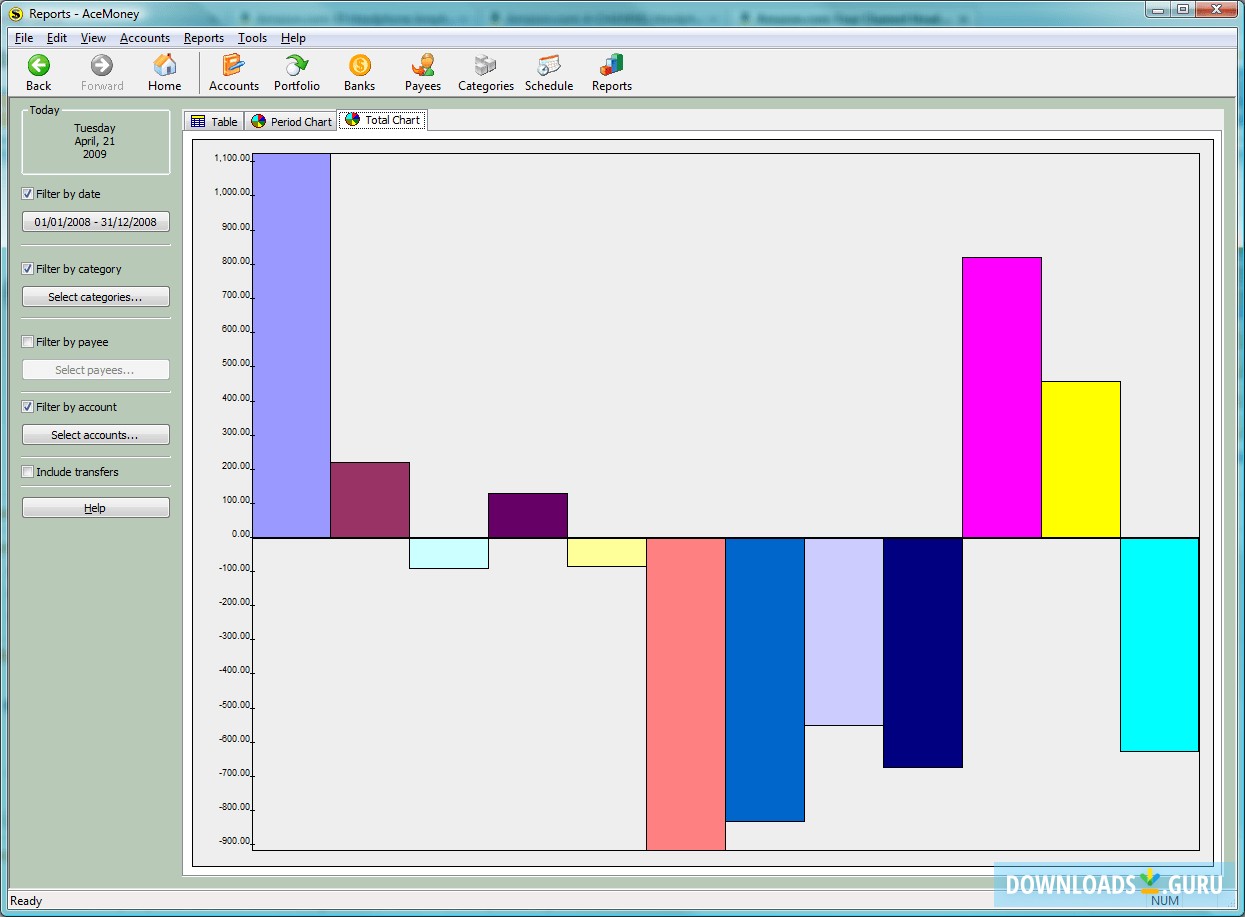Toggle the Filter by date checkbox
Image resolution: width=1245 pixels, height=917 pixels.
28,194
